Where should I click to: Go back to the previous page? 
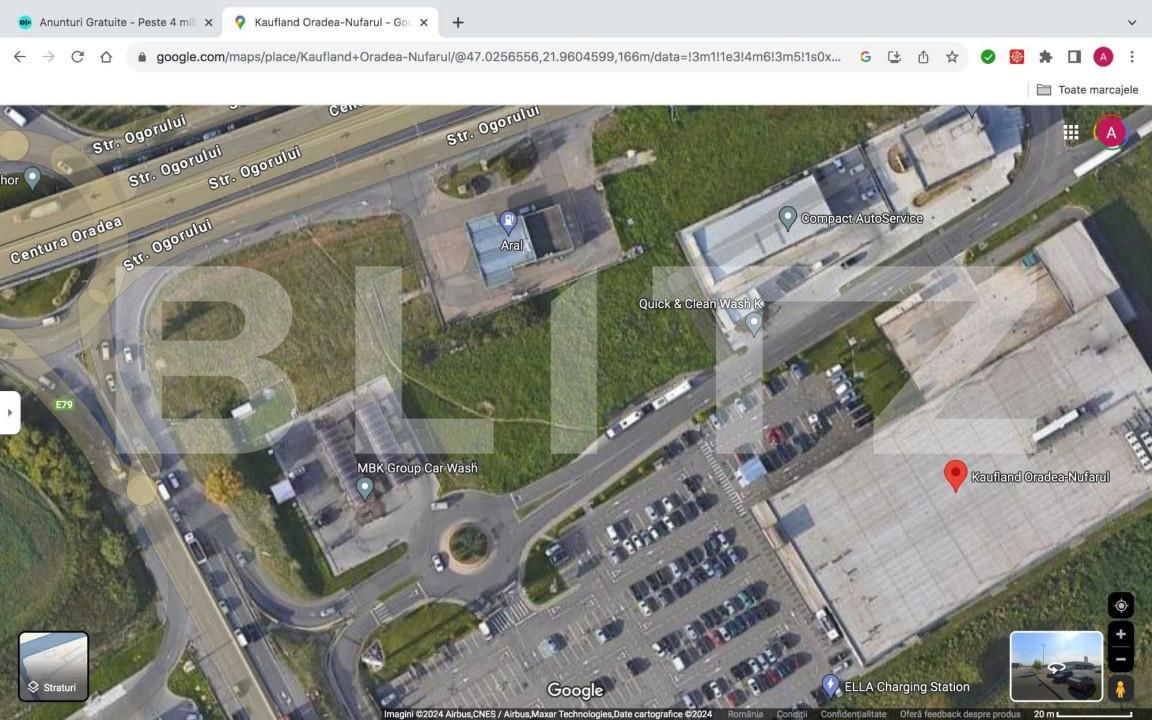click(20, 57)
